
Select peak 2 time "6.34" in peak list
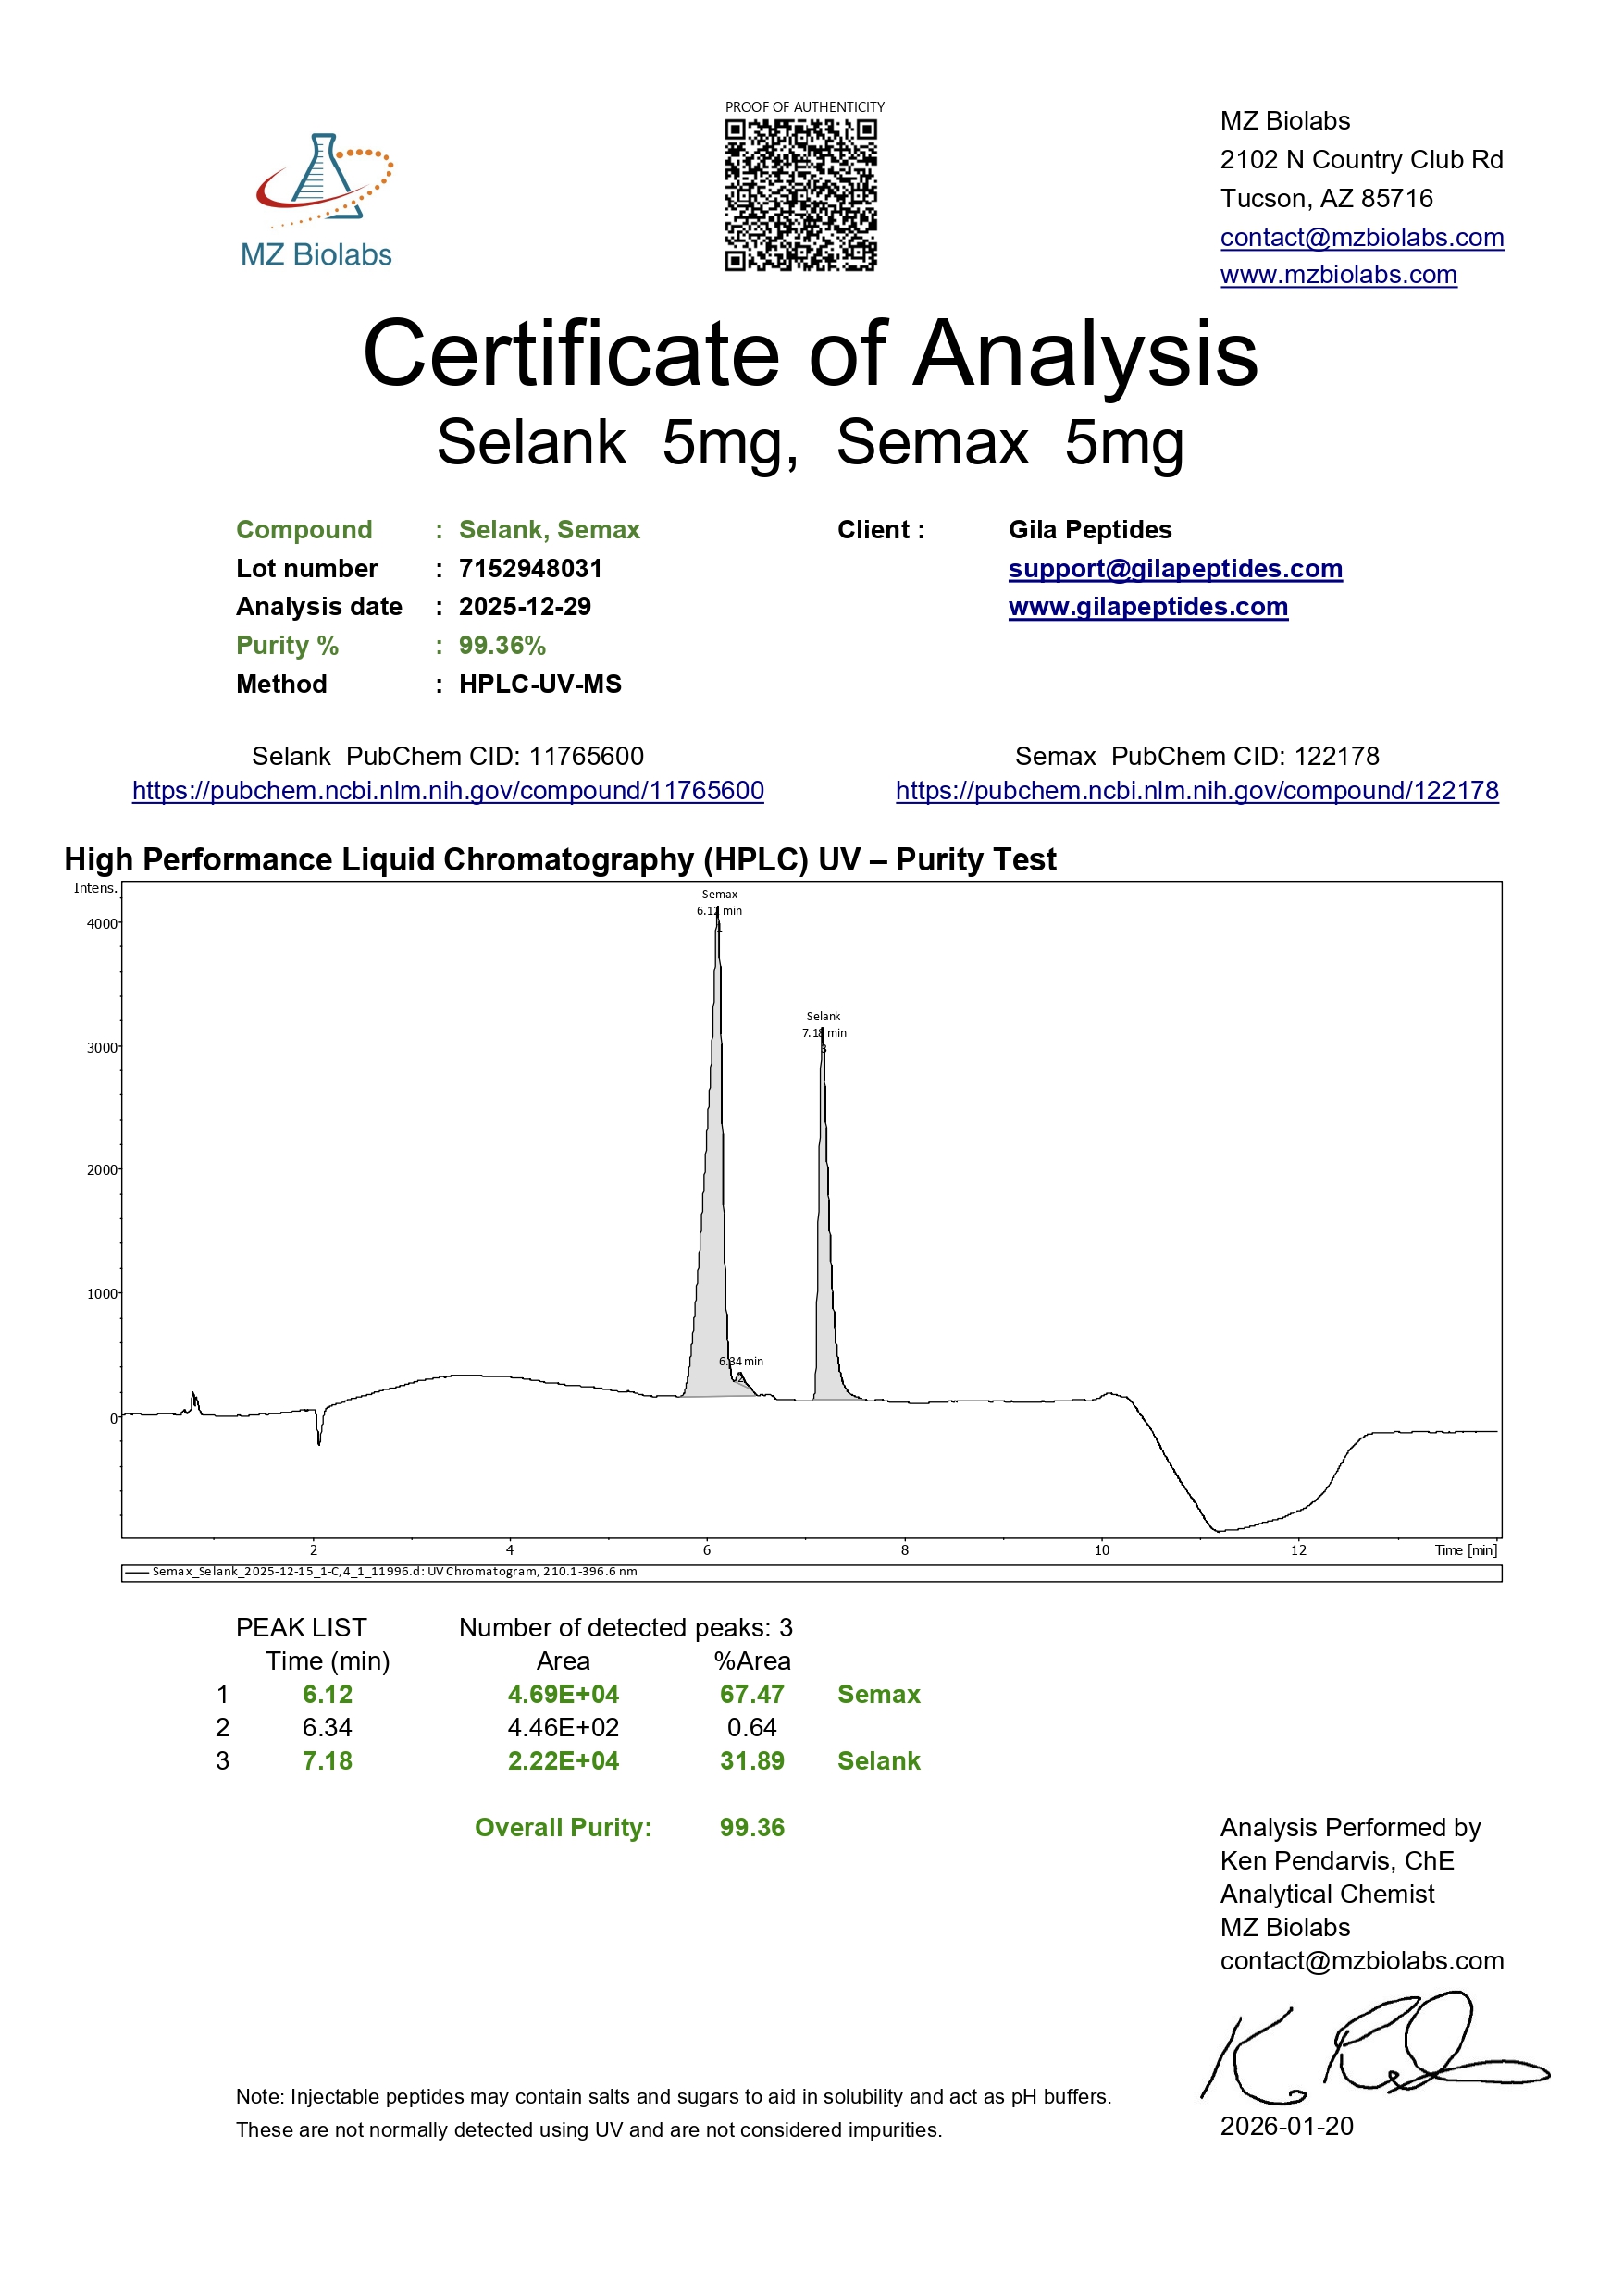click(x=328, y=1727)
